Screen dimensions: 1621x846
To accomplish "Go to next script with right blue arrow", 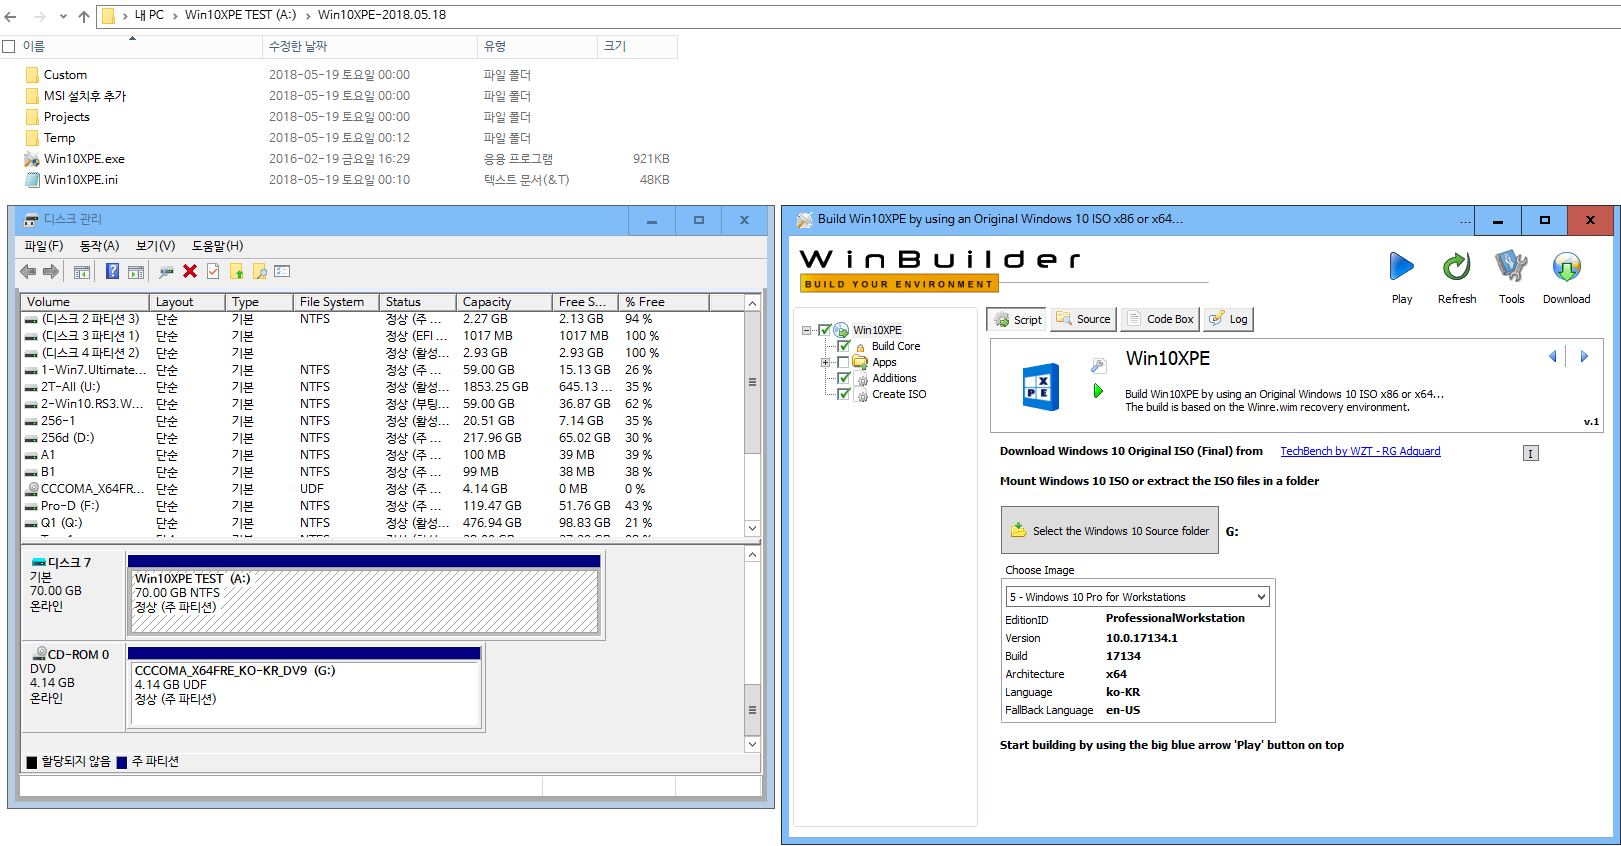I will pos(1584,356).
